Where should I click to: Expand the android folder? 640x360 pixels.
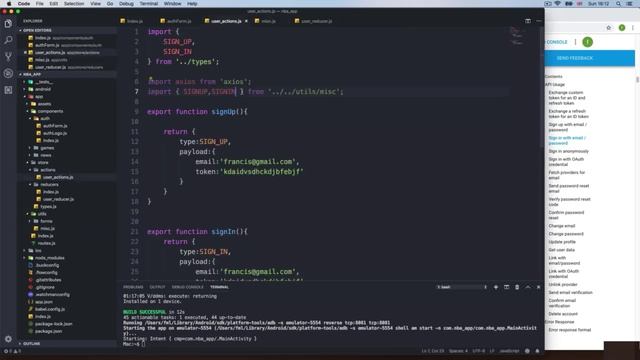[x=43, y=89]
